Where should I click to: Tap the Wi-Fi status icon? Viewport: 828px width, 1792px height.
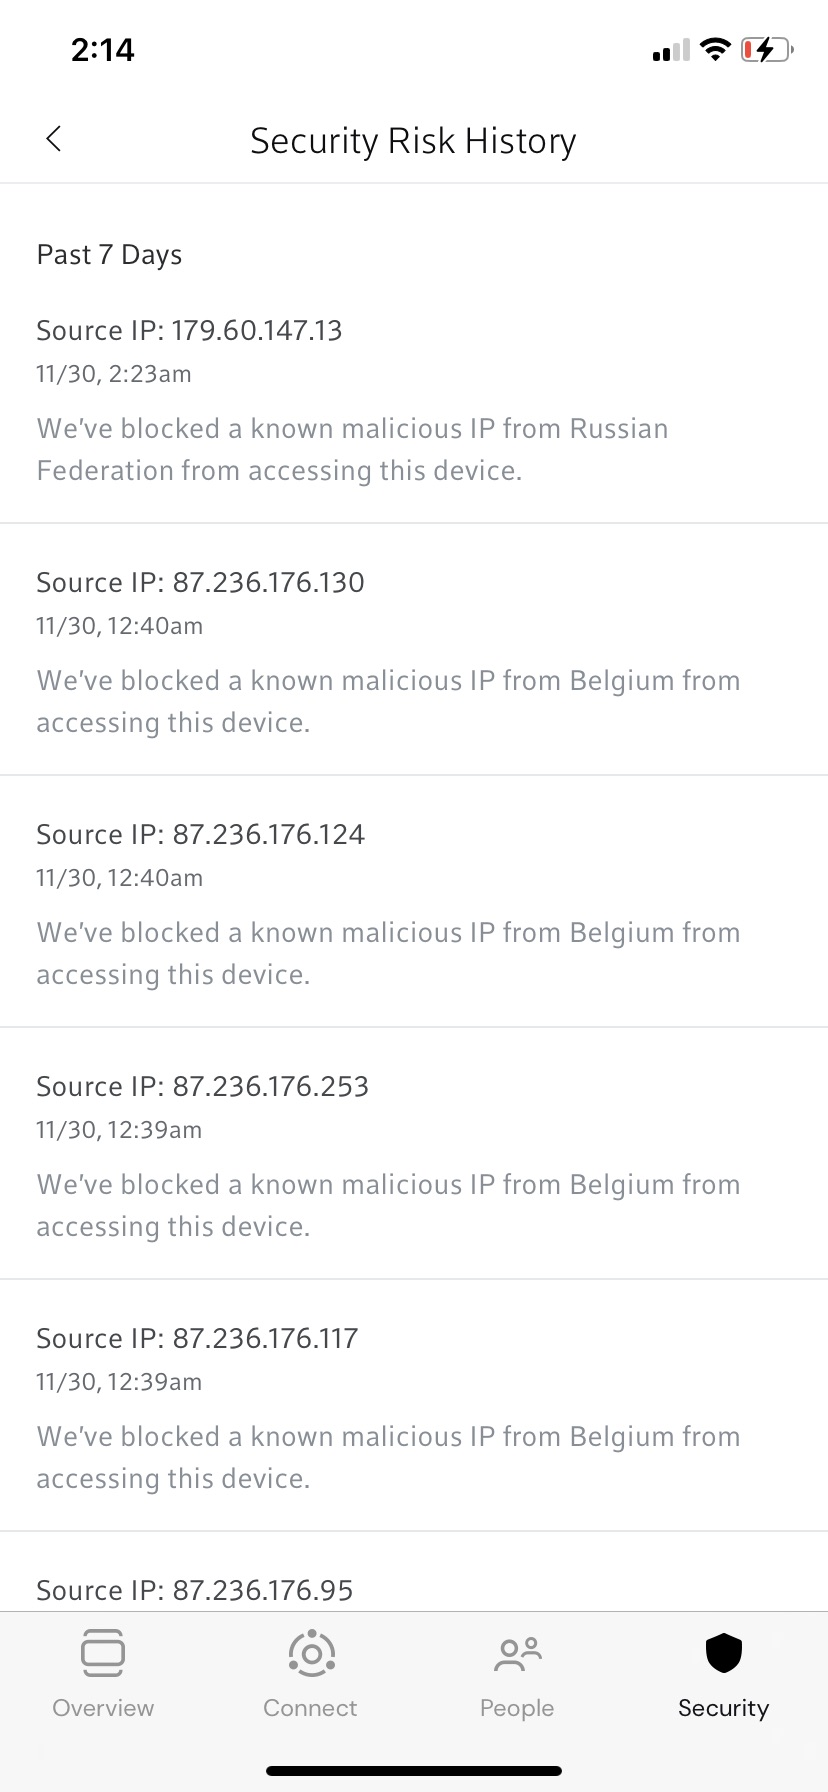715,49
